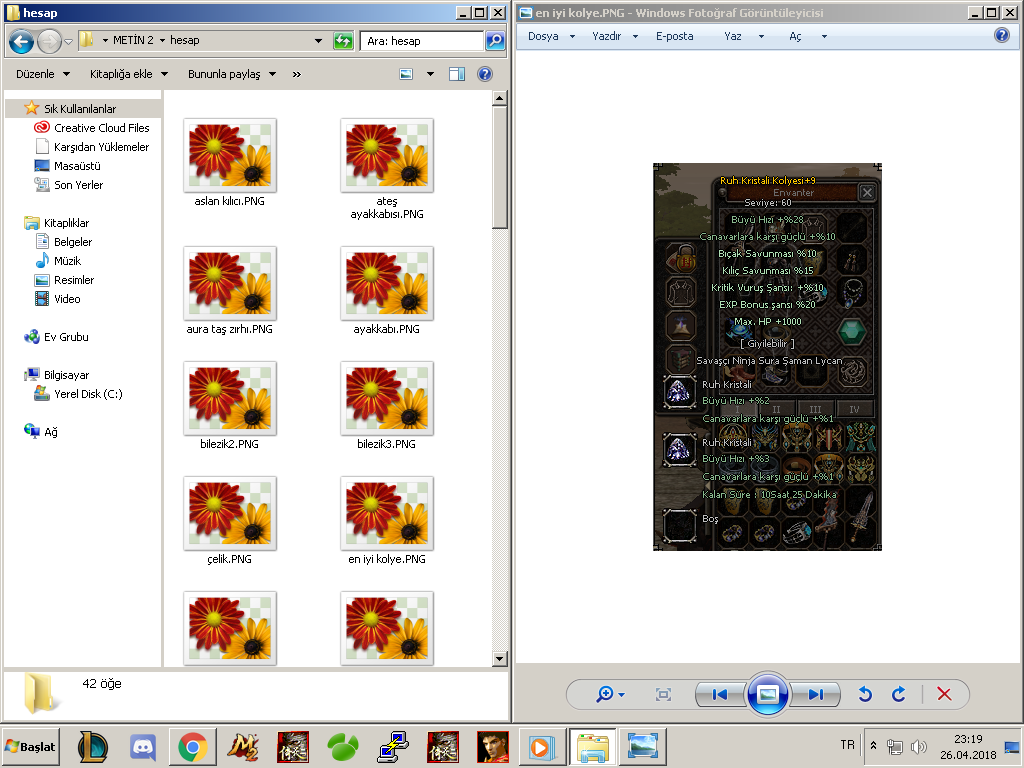
Task: Click the file list scroll up arrow
Action: click(500, 99)
